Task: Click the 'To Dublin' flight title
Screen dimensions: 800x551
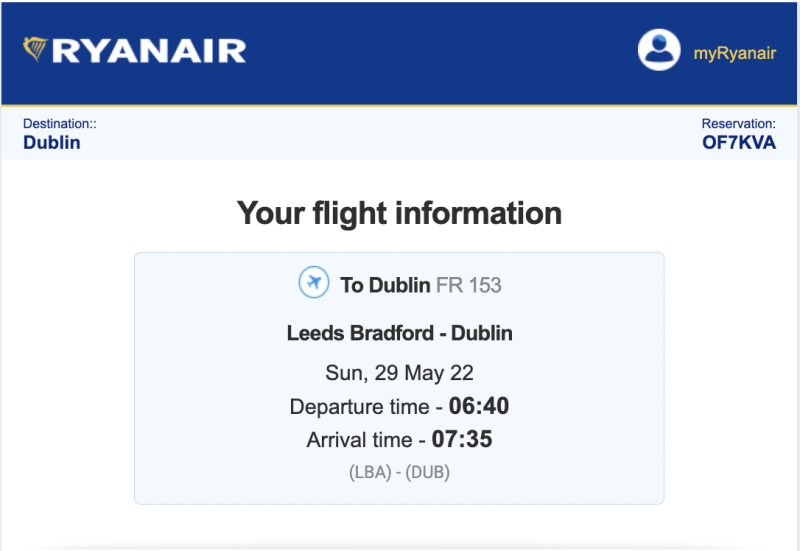Action: (x=385, y=285)
